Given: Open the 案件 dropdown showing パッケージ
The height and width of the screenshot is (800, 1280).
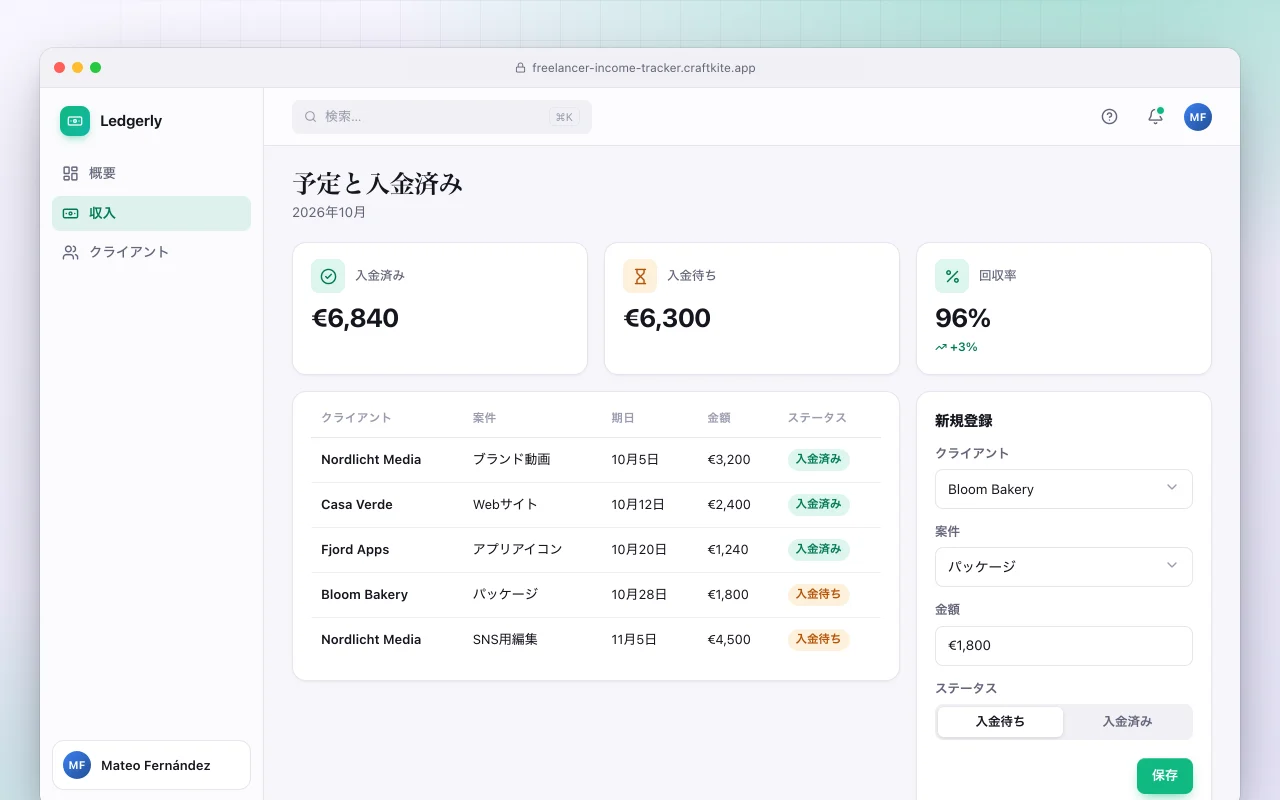Looking at the screenshot, I should pos(1064,567).
